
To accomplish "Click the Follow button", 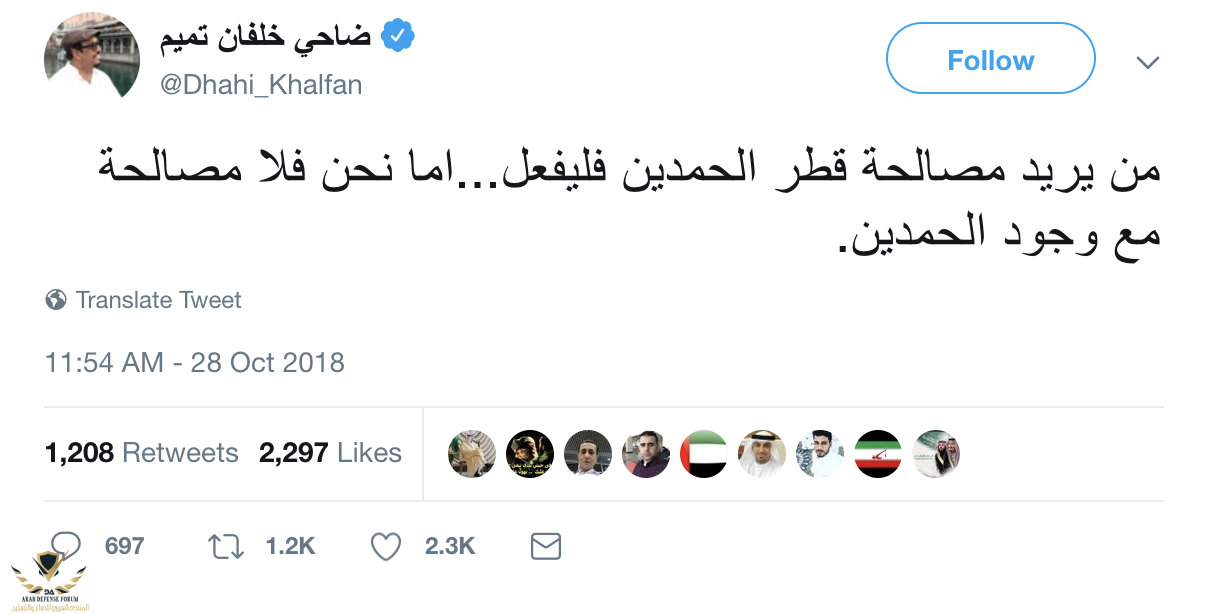I will click(990, 60).
